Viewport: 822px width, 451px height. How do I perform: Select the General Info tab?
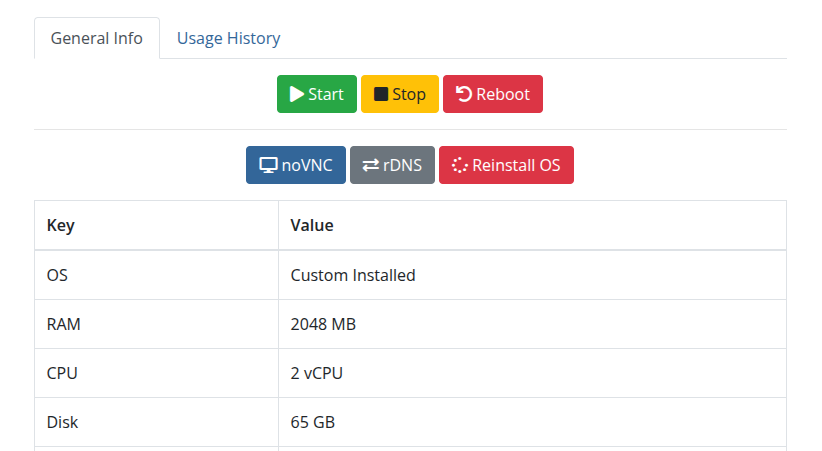click(97, 38)
